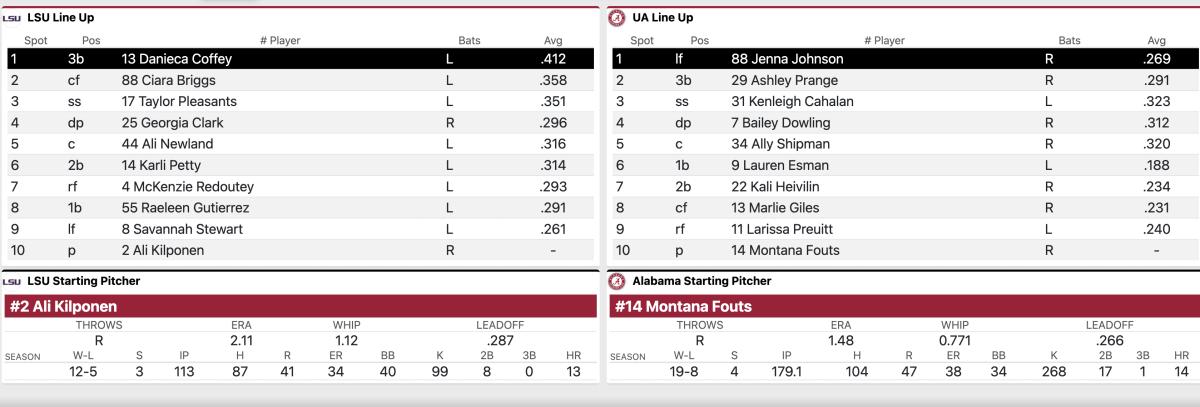Click the LSU logo beside LSU Starting Pitcher

click(11, 282)
